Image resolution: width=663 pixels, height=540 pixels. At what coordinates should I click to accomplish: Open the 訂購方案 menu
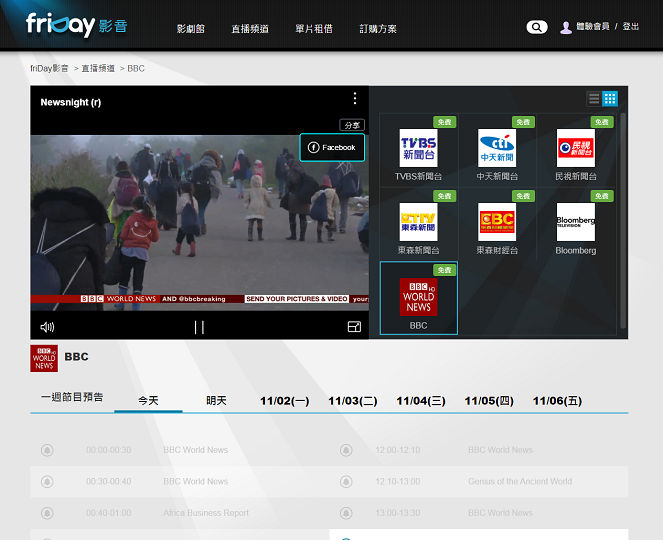[378, 29]
